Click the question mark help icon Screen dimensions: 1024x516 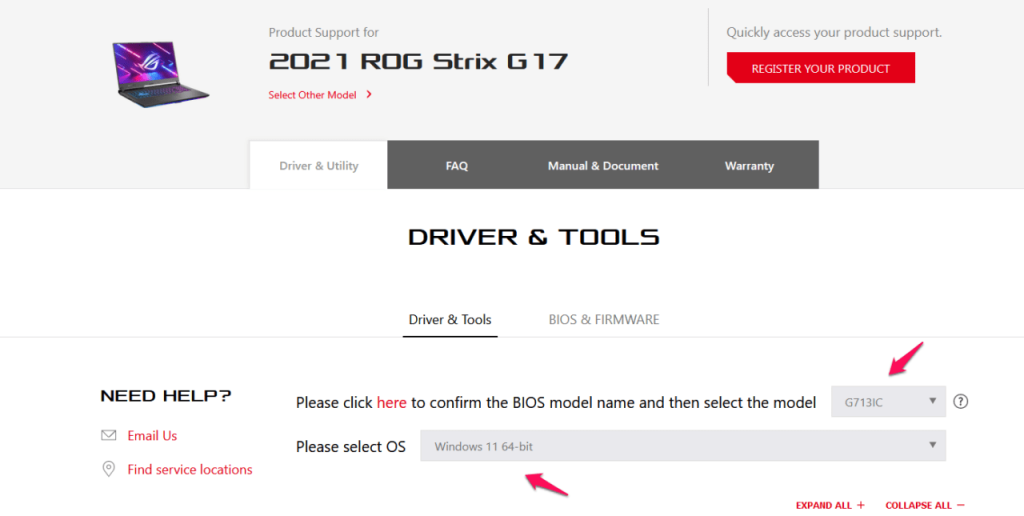960,402
